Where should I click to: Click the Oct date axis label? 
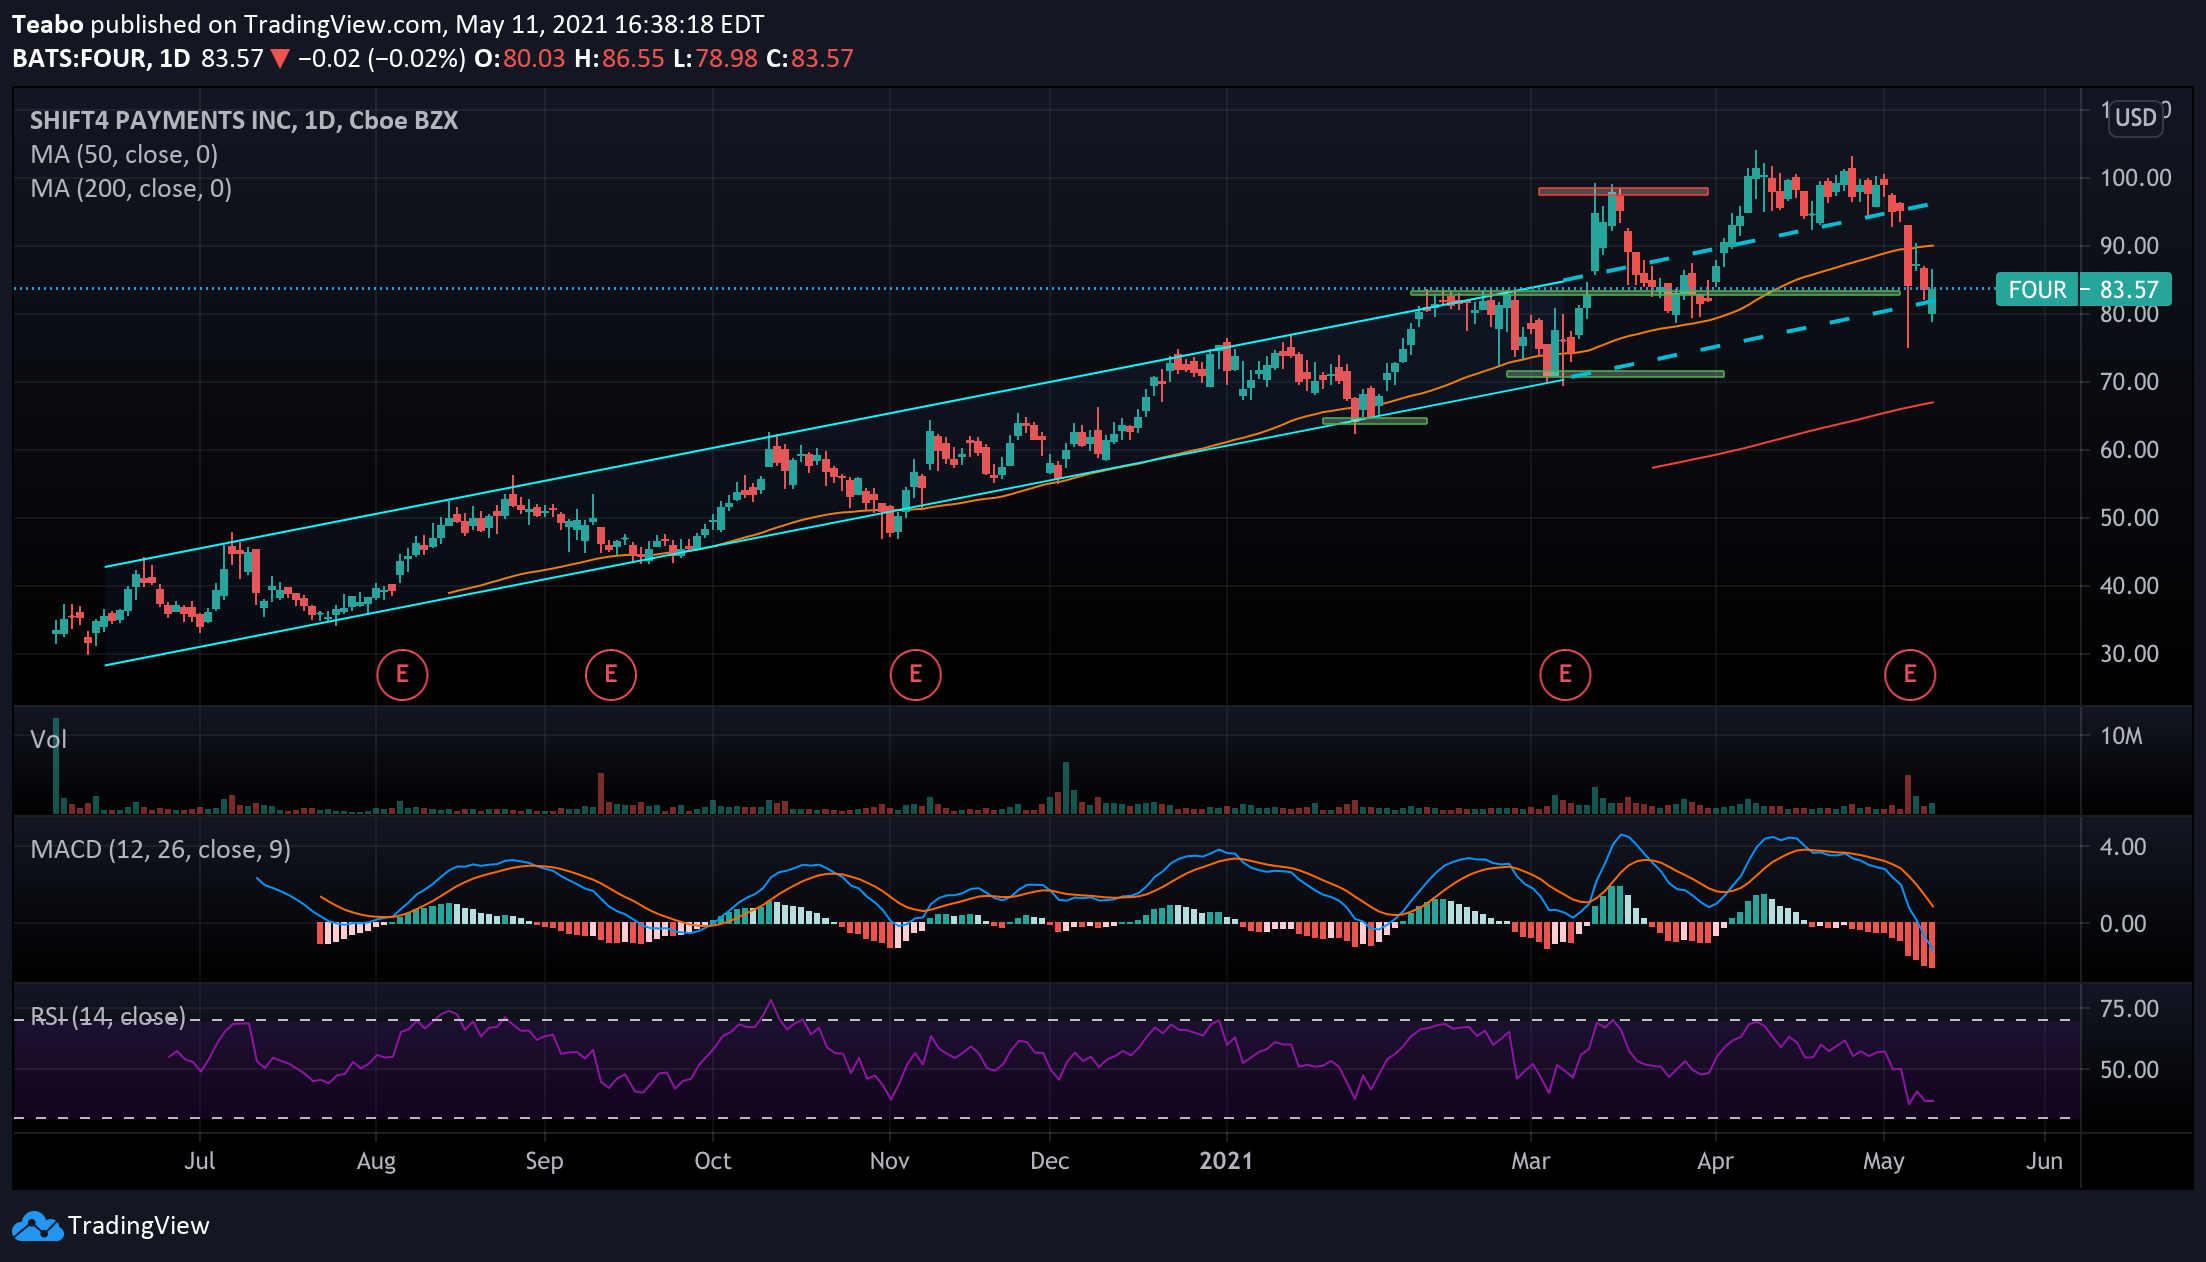coord(713,1161)
